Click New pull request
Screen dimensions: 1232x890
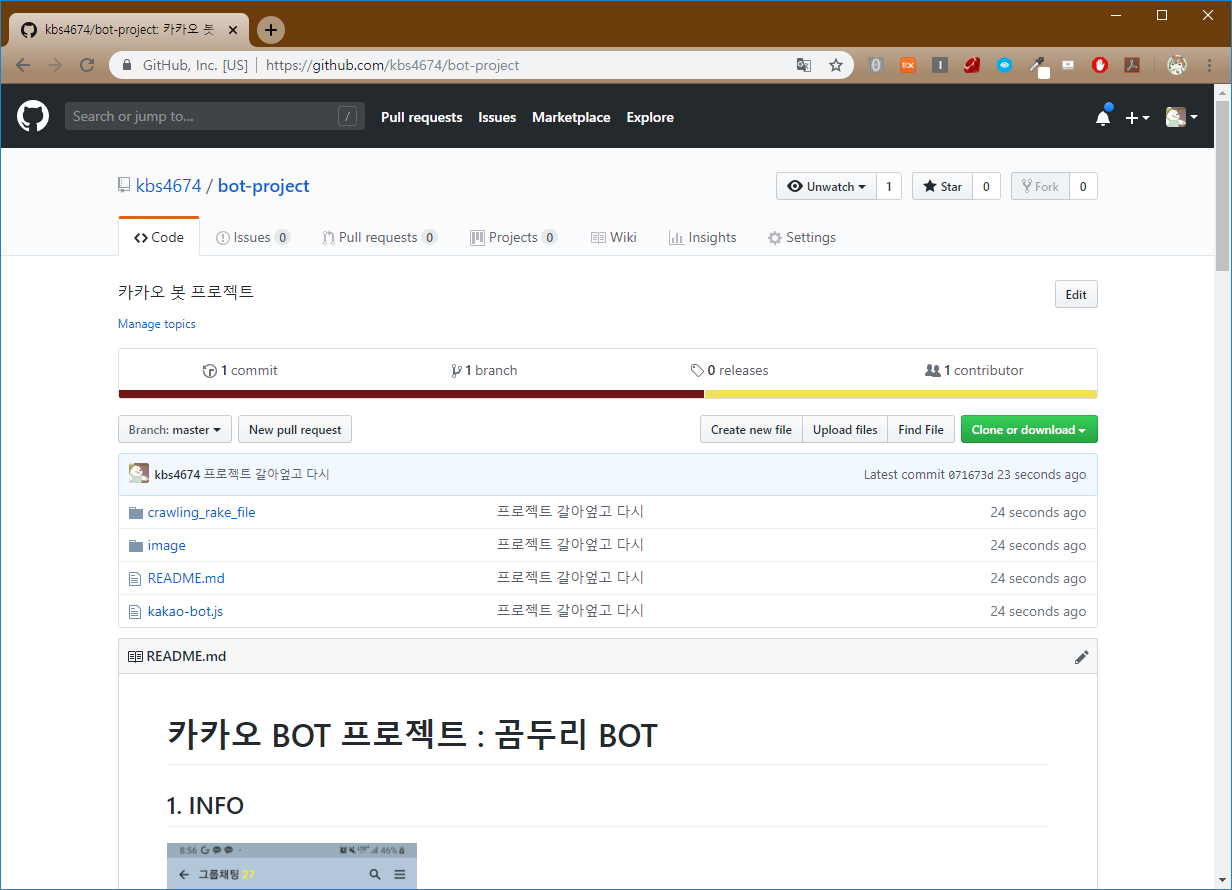point(295,429)
